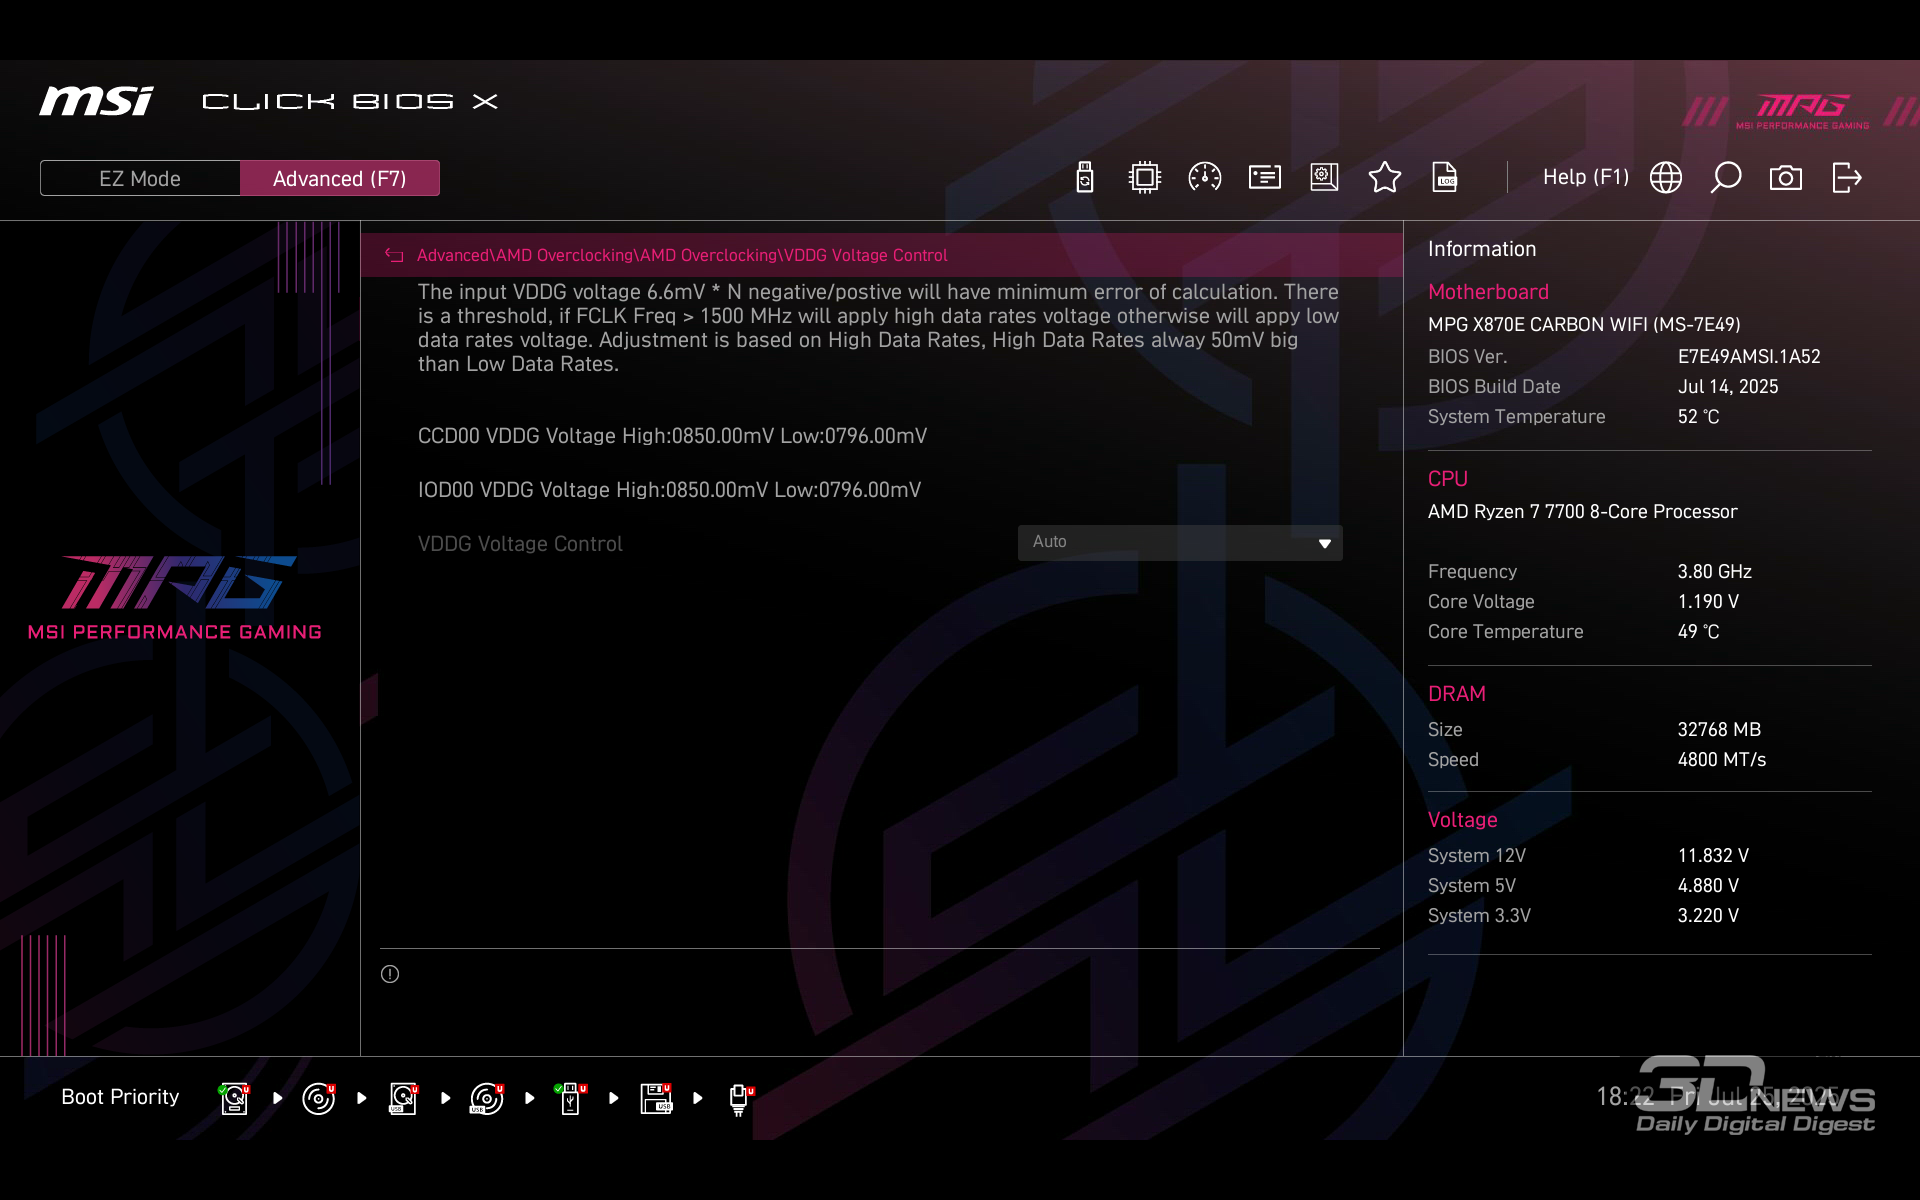Click the DRAM Speed 4800 MT/s value
The height and width of the screenshot is (1200, 1920).
[x=1721, y=760]
